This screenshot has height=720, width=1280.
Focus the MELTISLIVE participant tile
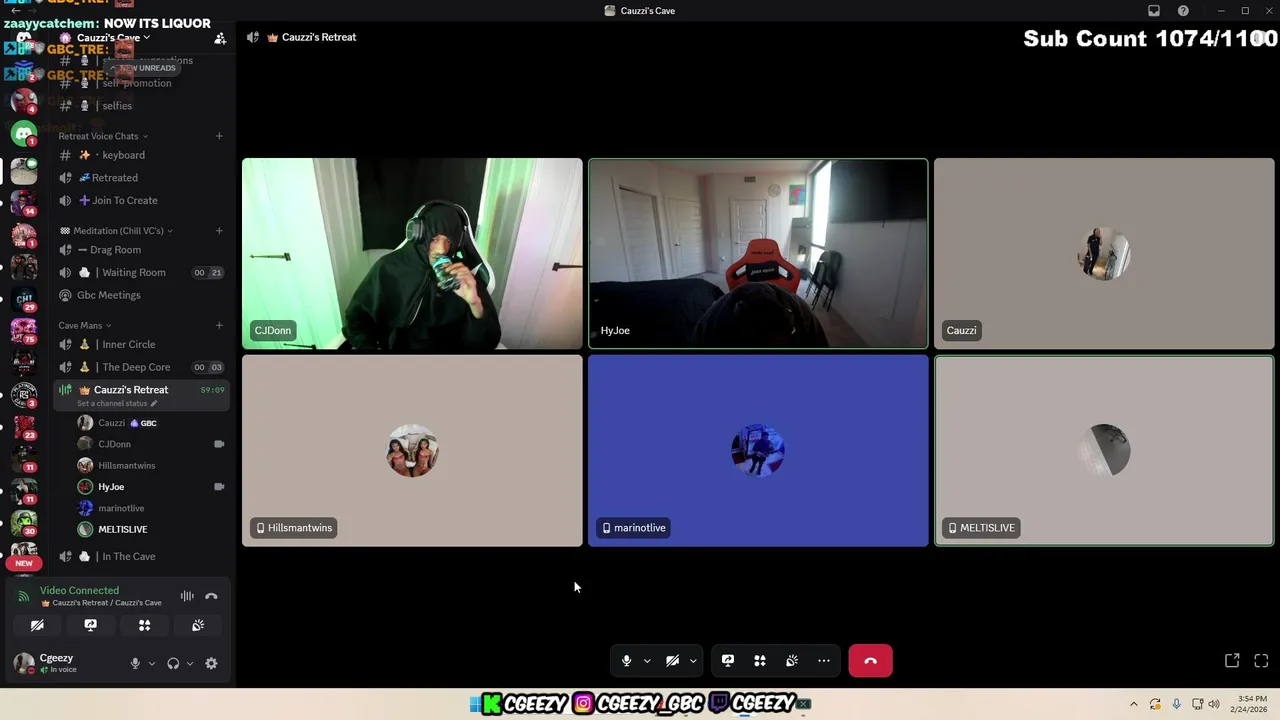[1104, 450]
